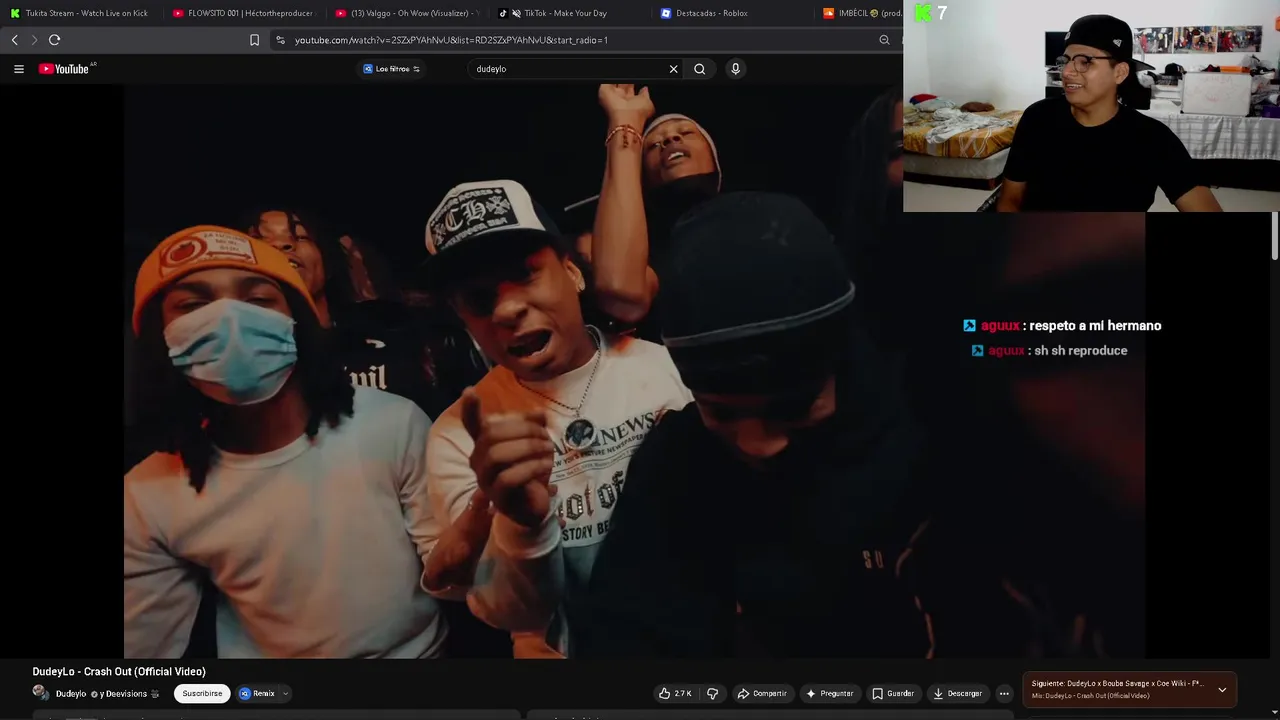Click chat message 'respeto a mi hermano'
The image size is (1280, 720).
[1095, 326]
